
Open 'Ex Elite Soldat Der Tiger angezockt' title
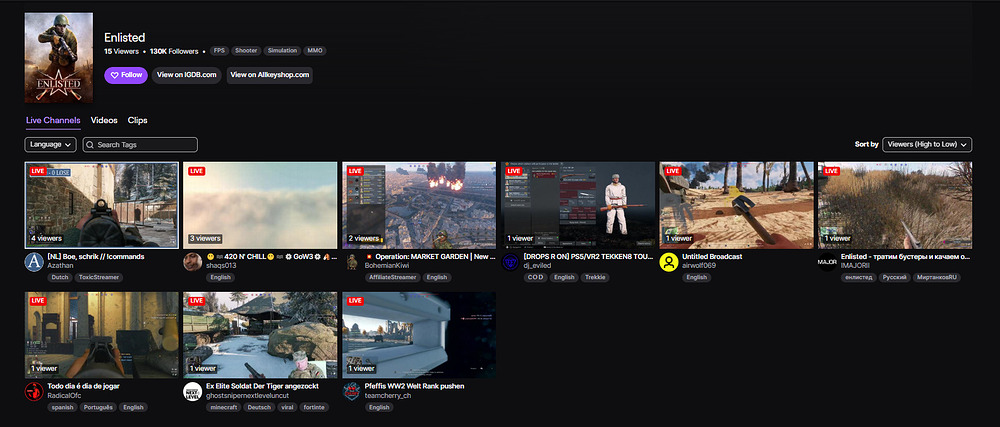click(x=262, y=386)
